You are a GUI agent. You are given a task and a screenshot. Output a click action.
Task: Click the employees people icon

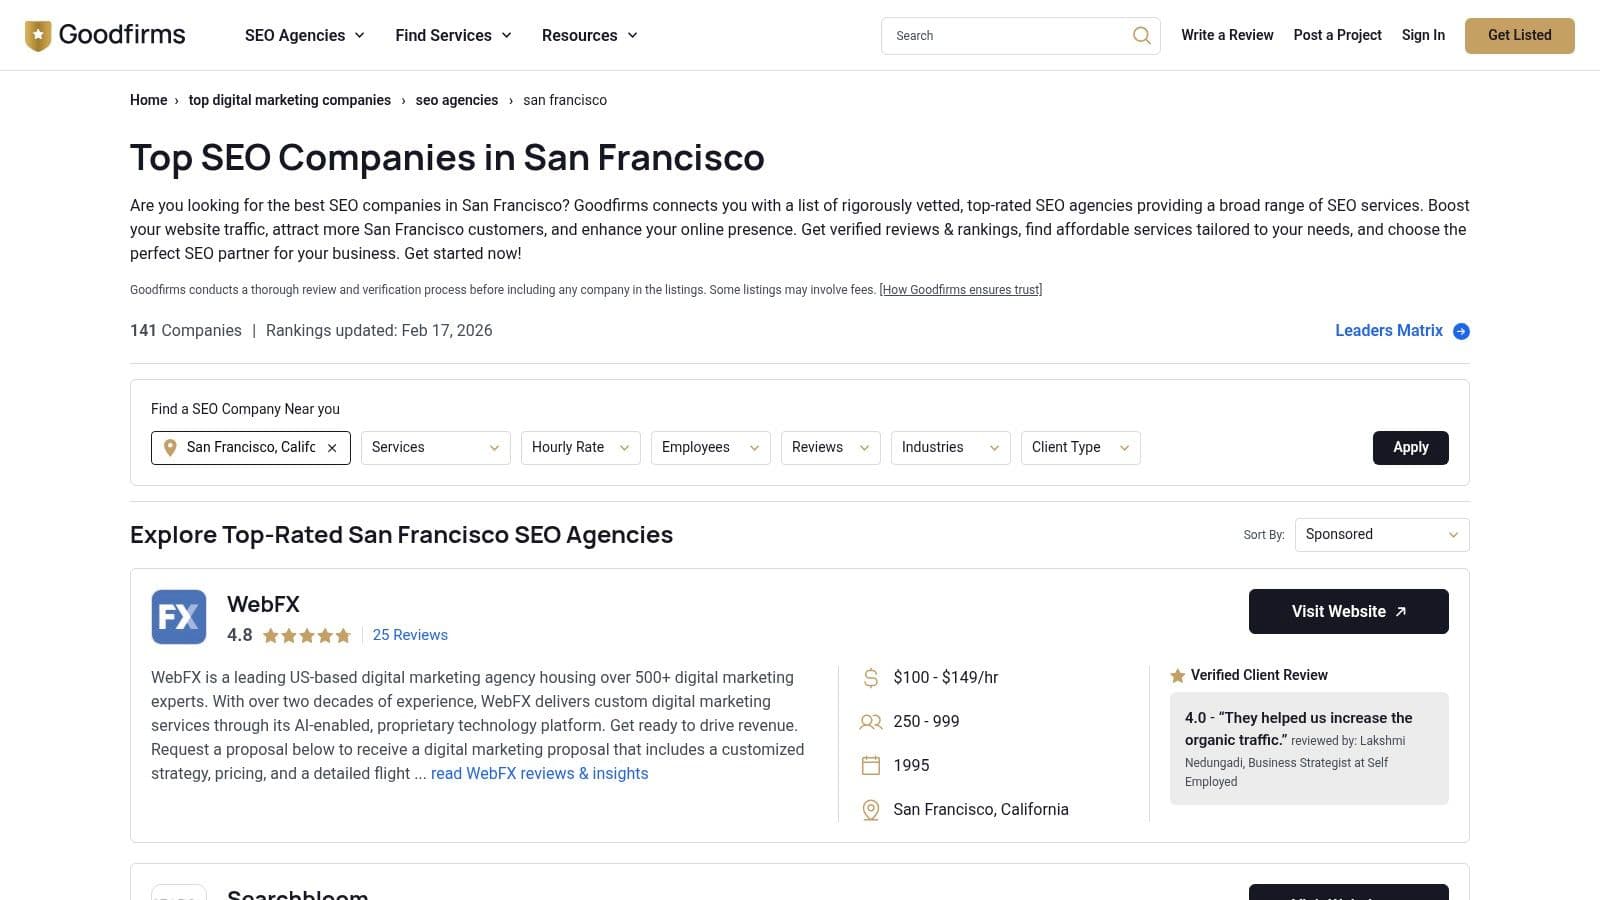871,722
